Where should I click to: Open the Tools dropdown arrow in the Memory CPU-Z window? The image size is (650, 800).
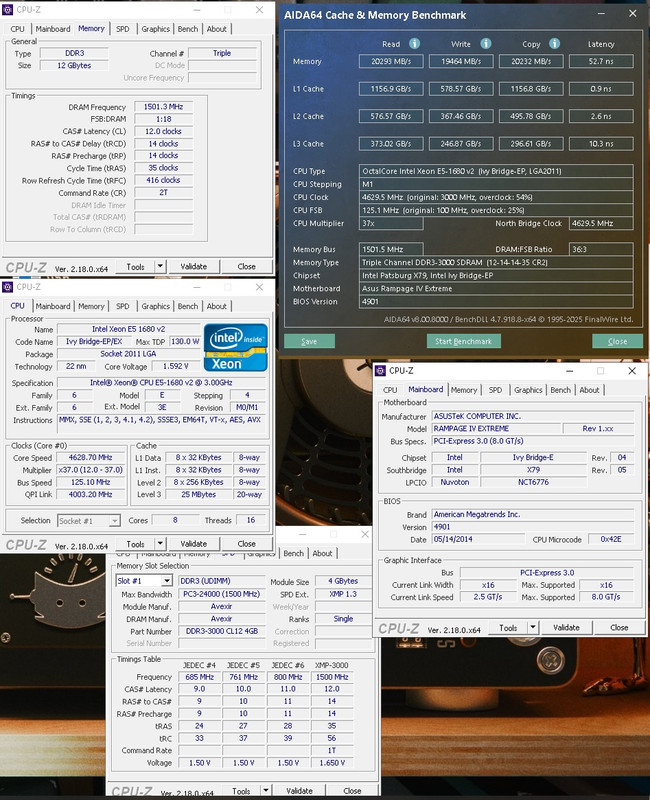tap(160, 266)
